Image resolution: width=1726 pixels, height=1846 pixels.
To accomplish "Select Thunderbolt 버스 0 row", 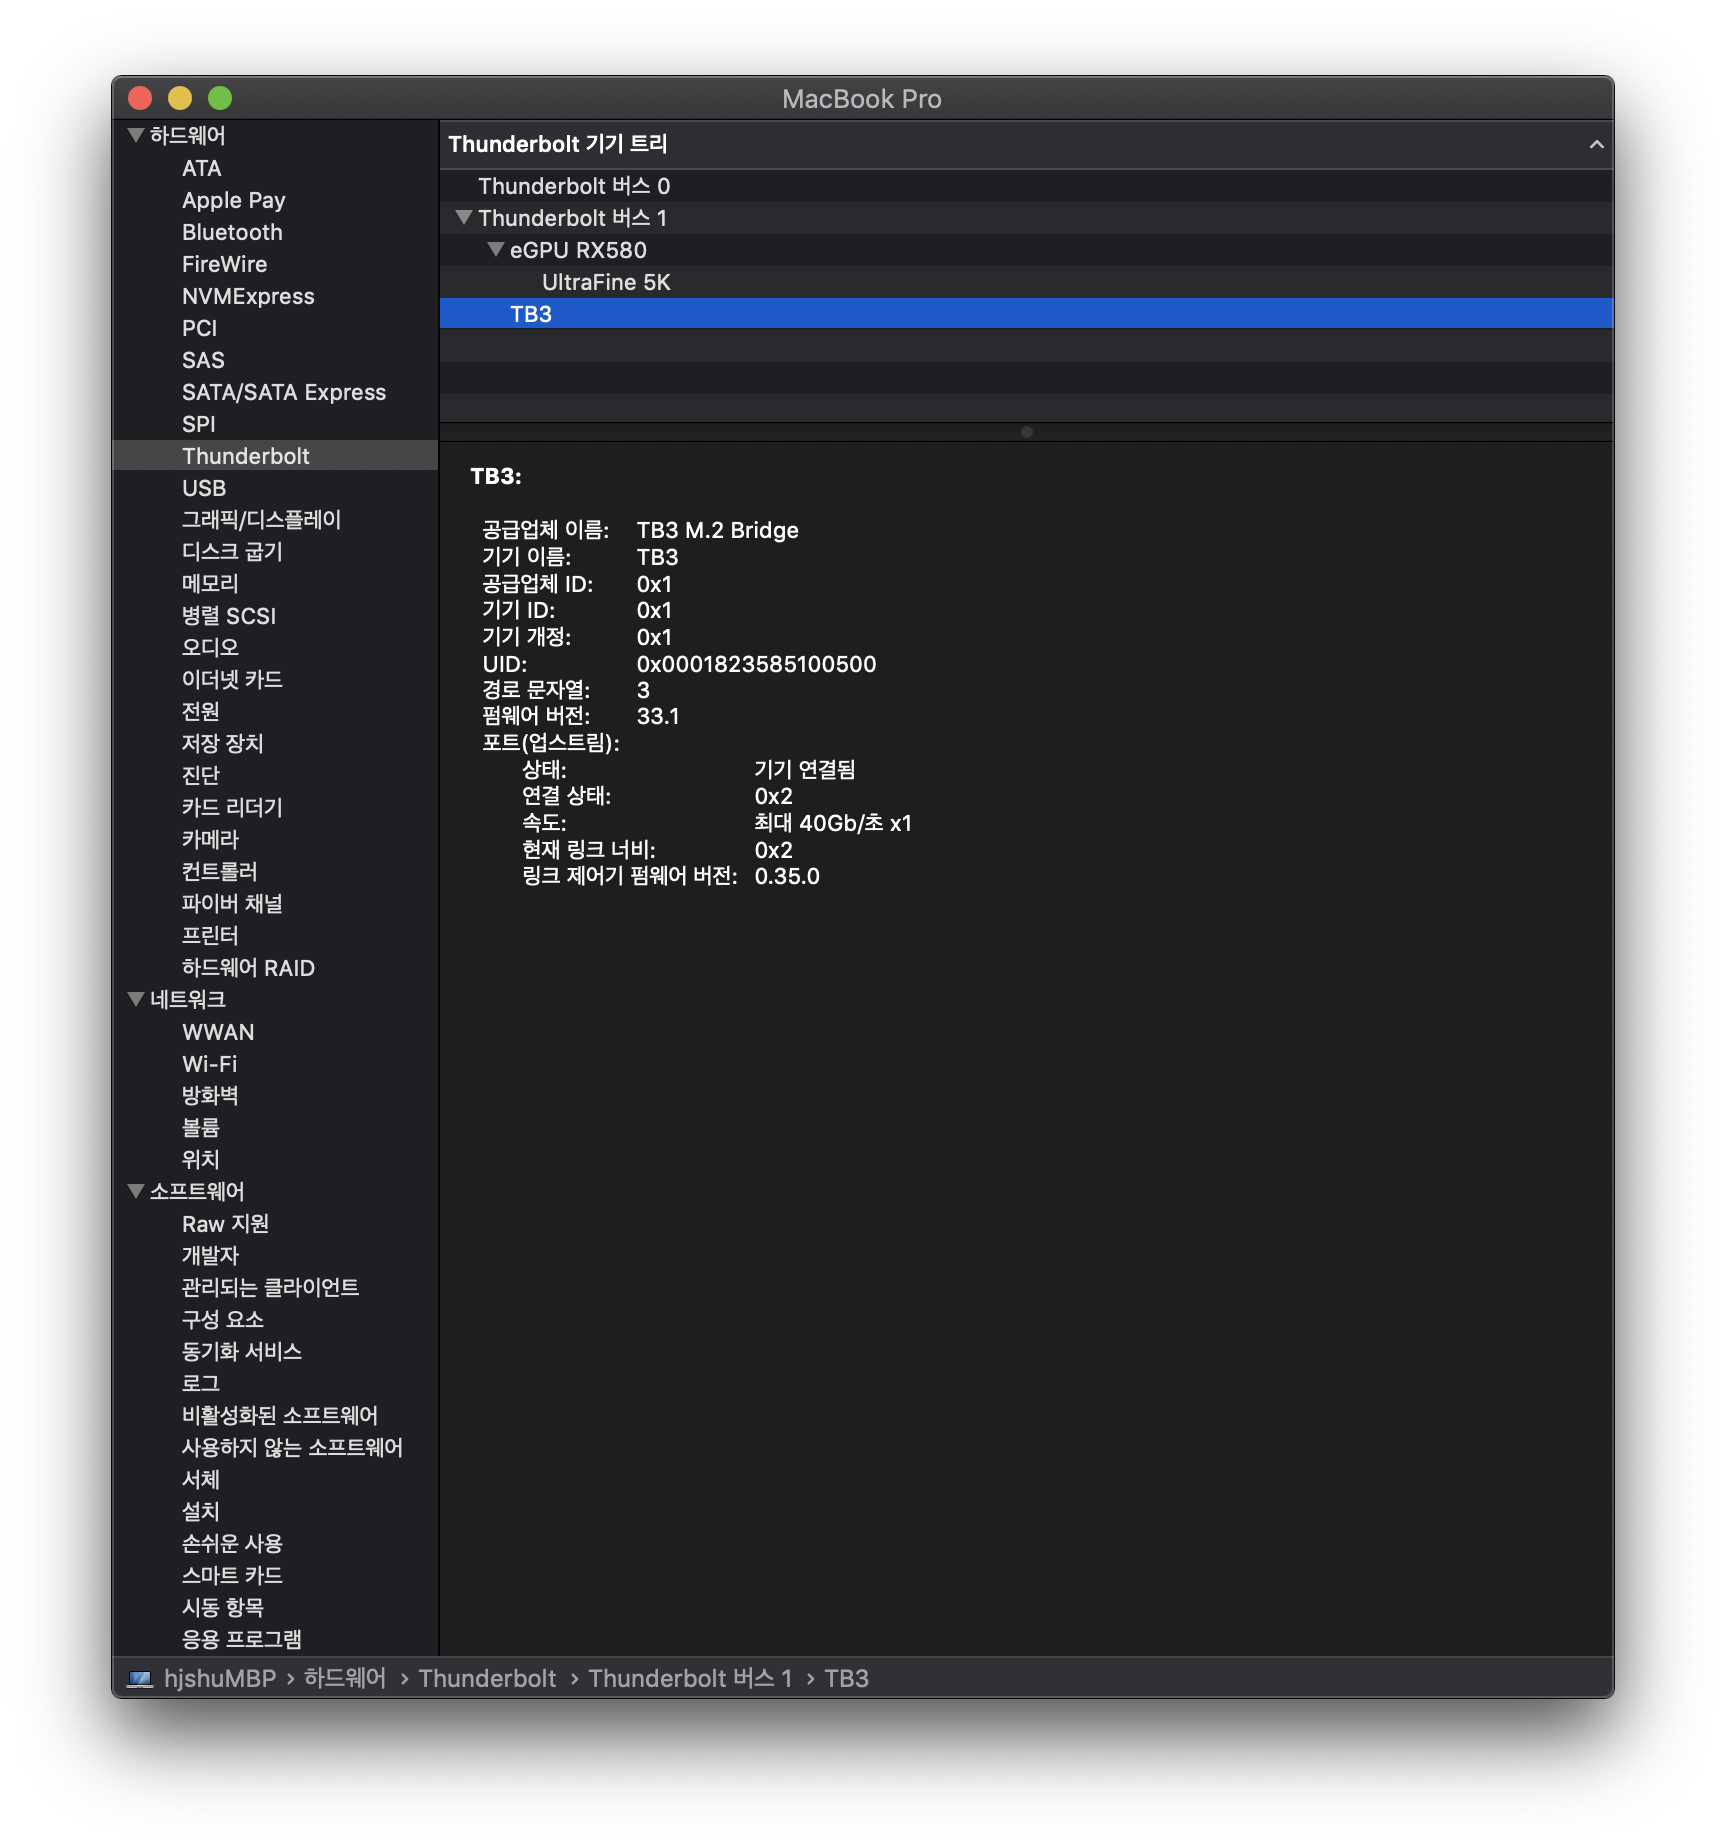I will [1026, 186].
